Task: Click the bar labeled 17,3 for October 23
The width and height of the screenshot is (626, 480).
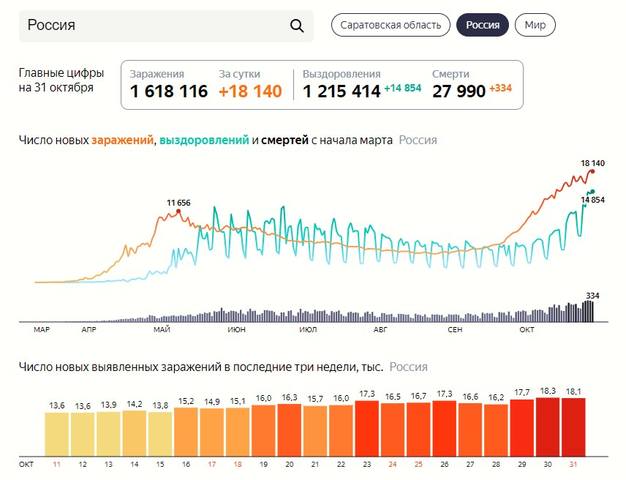Action: [x=366, y=427]
